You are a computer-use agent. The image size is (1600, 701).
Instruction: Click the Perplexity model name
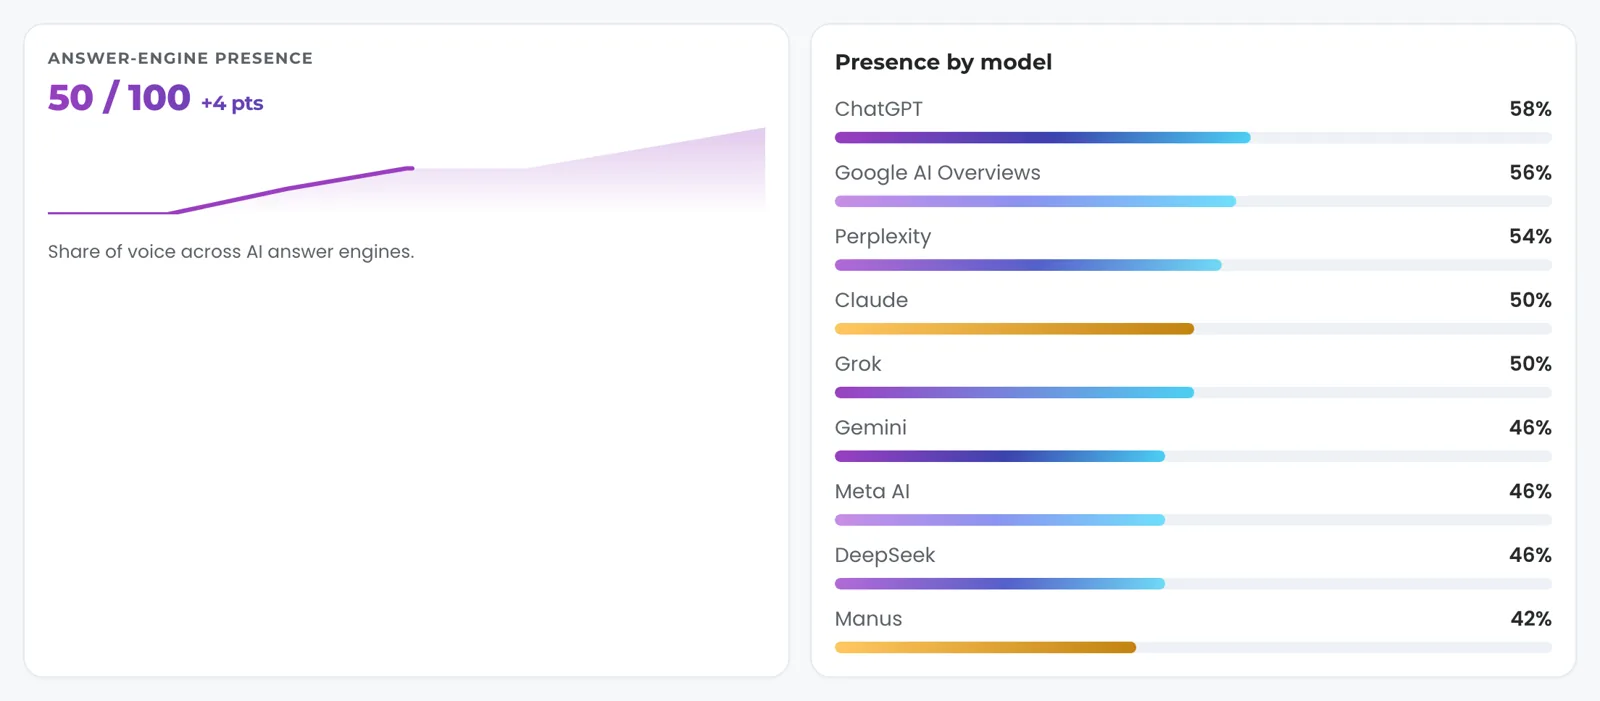tap(883, 237)
